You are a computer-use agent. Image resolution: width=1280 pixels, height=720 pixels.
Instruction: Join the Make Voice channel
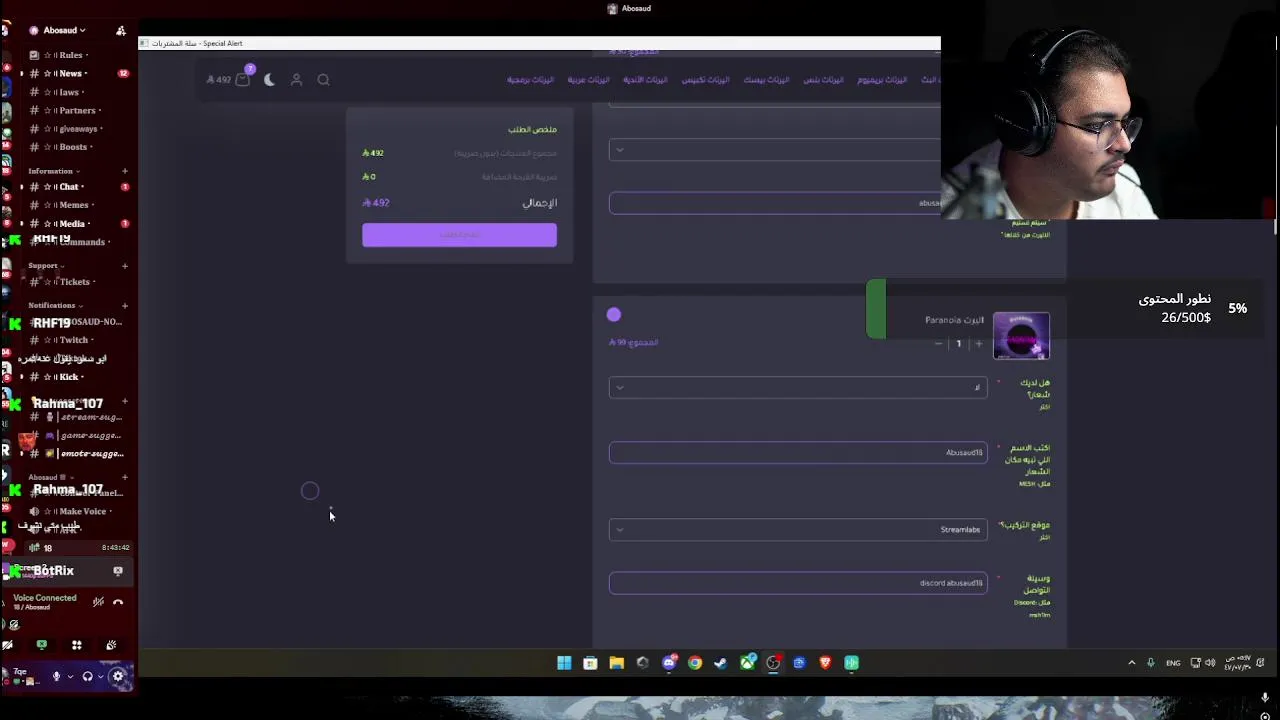75,511
